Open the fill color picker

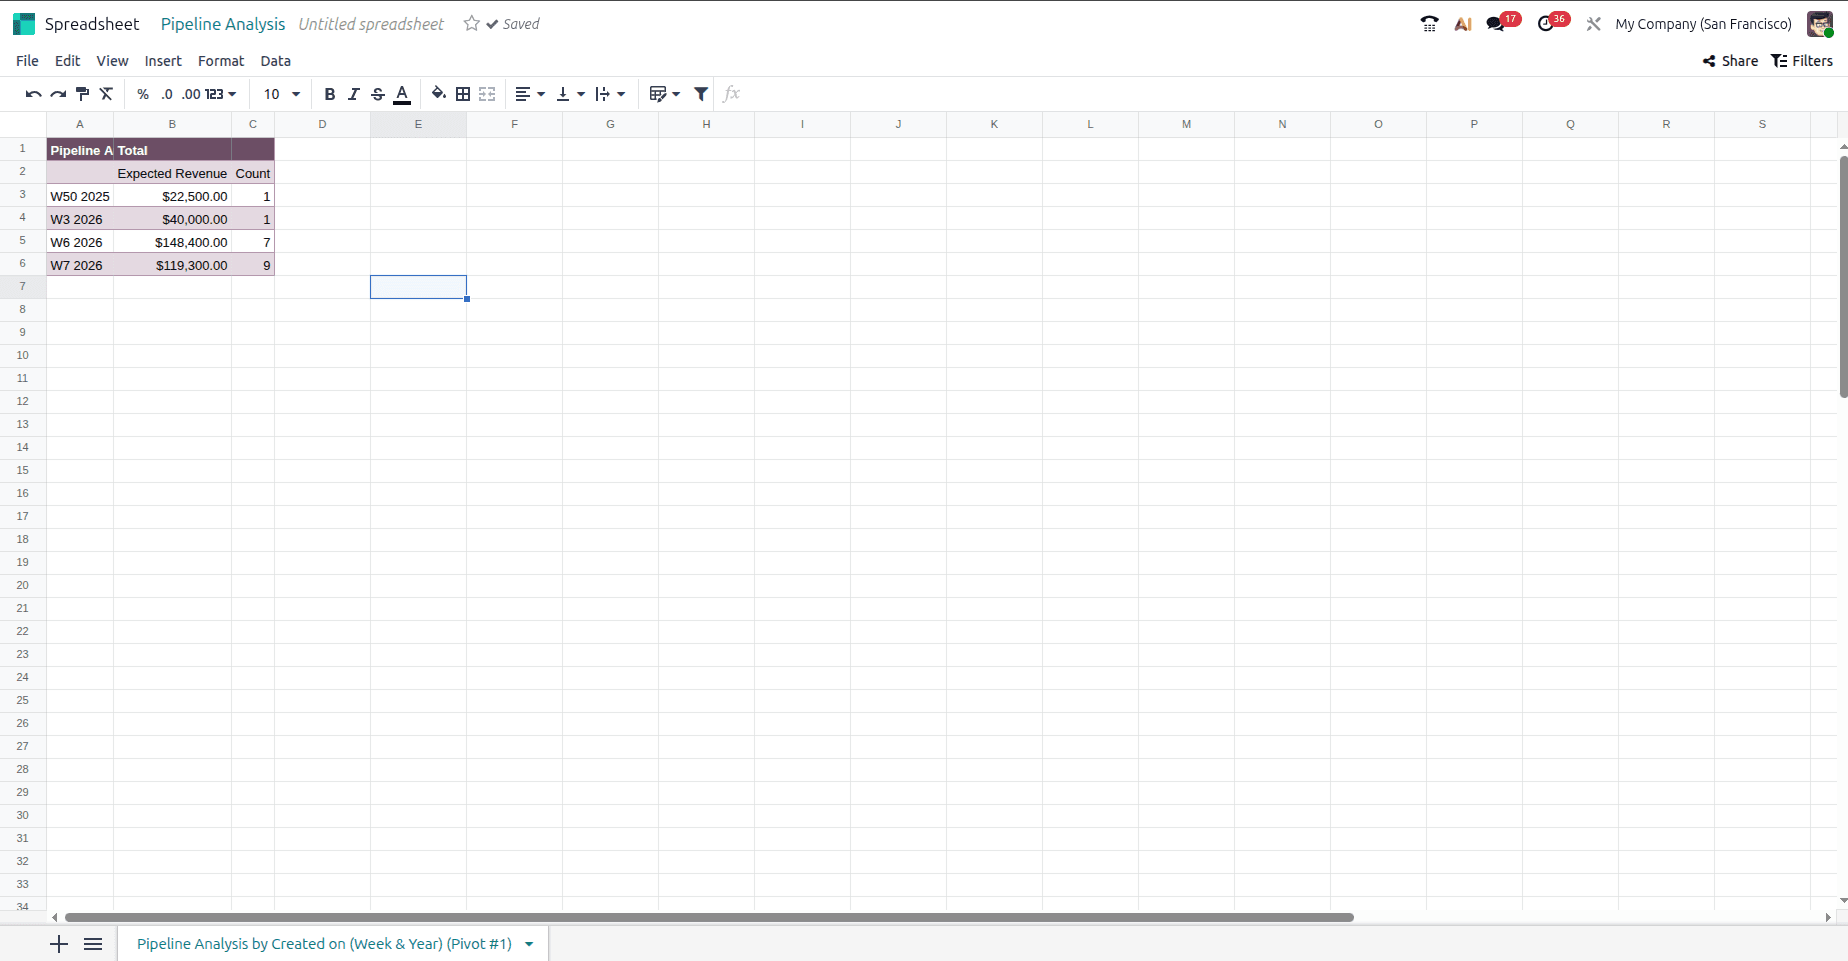coord(438,94)
